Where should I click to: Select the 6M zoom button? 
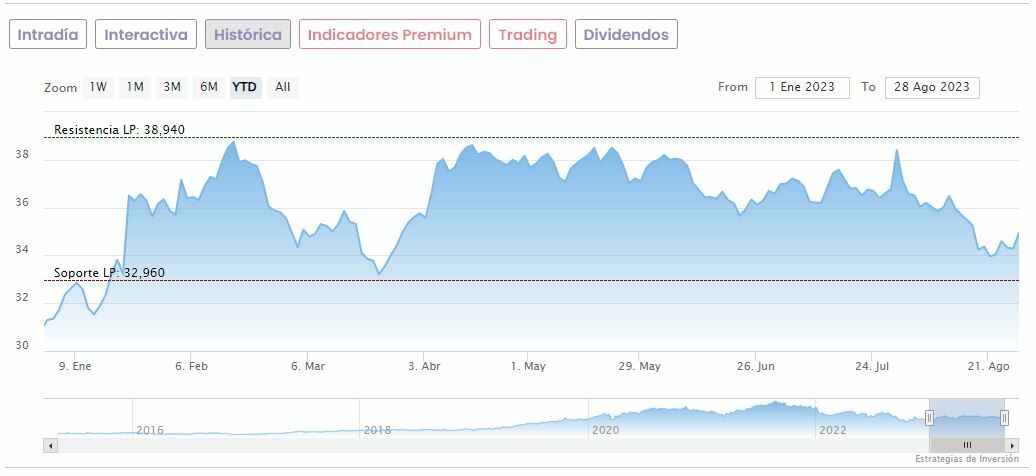coord(208,87)
